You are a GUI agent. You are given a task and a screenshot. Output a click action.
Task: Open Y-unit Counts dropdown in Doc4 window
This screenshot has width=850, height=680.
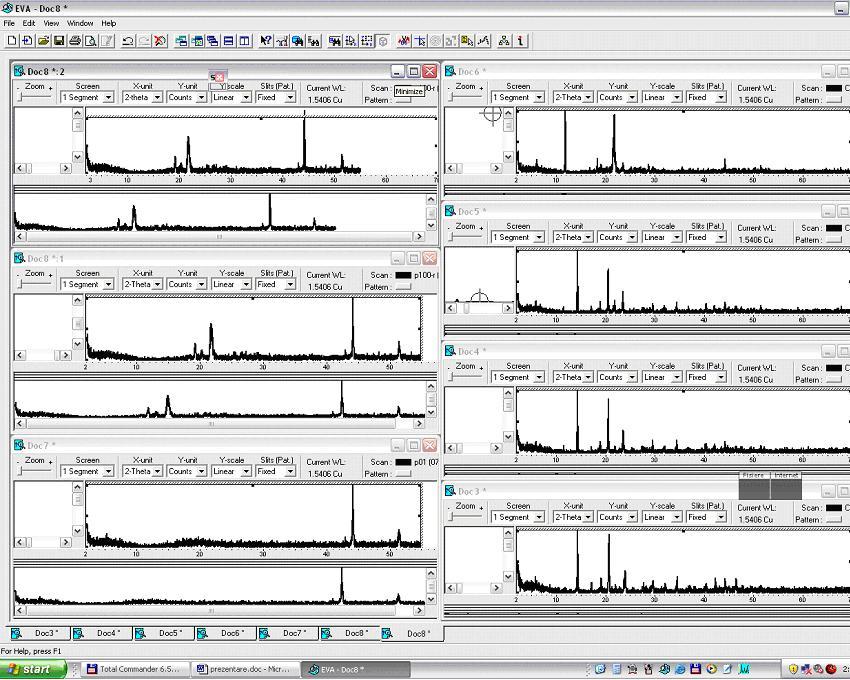pos(618,377)
